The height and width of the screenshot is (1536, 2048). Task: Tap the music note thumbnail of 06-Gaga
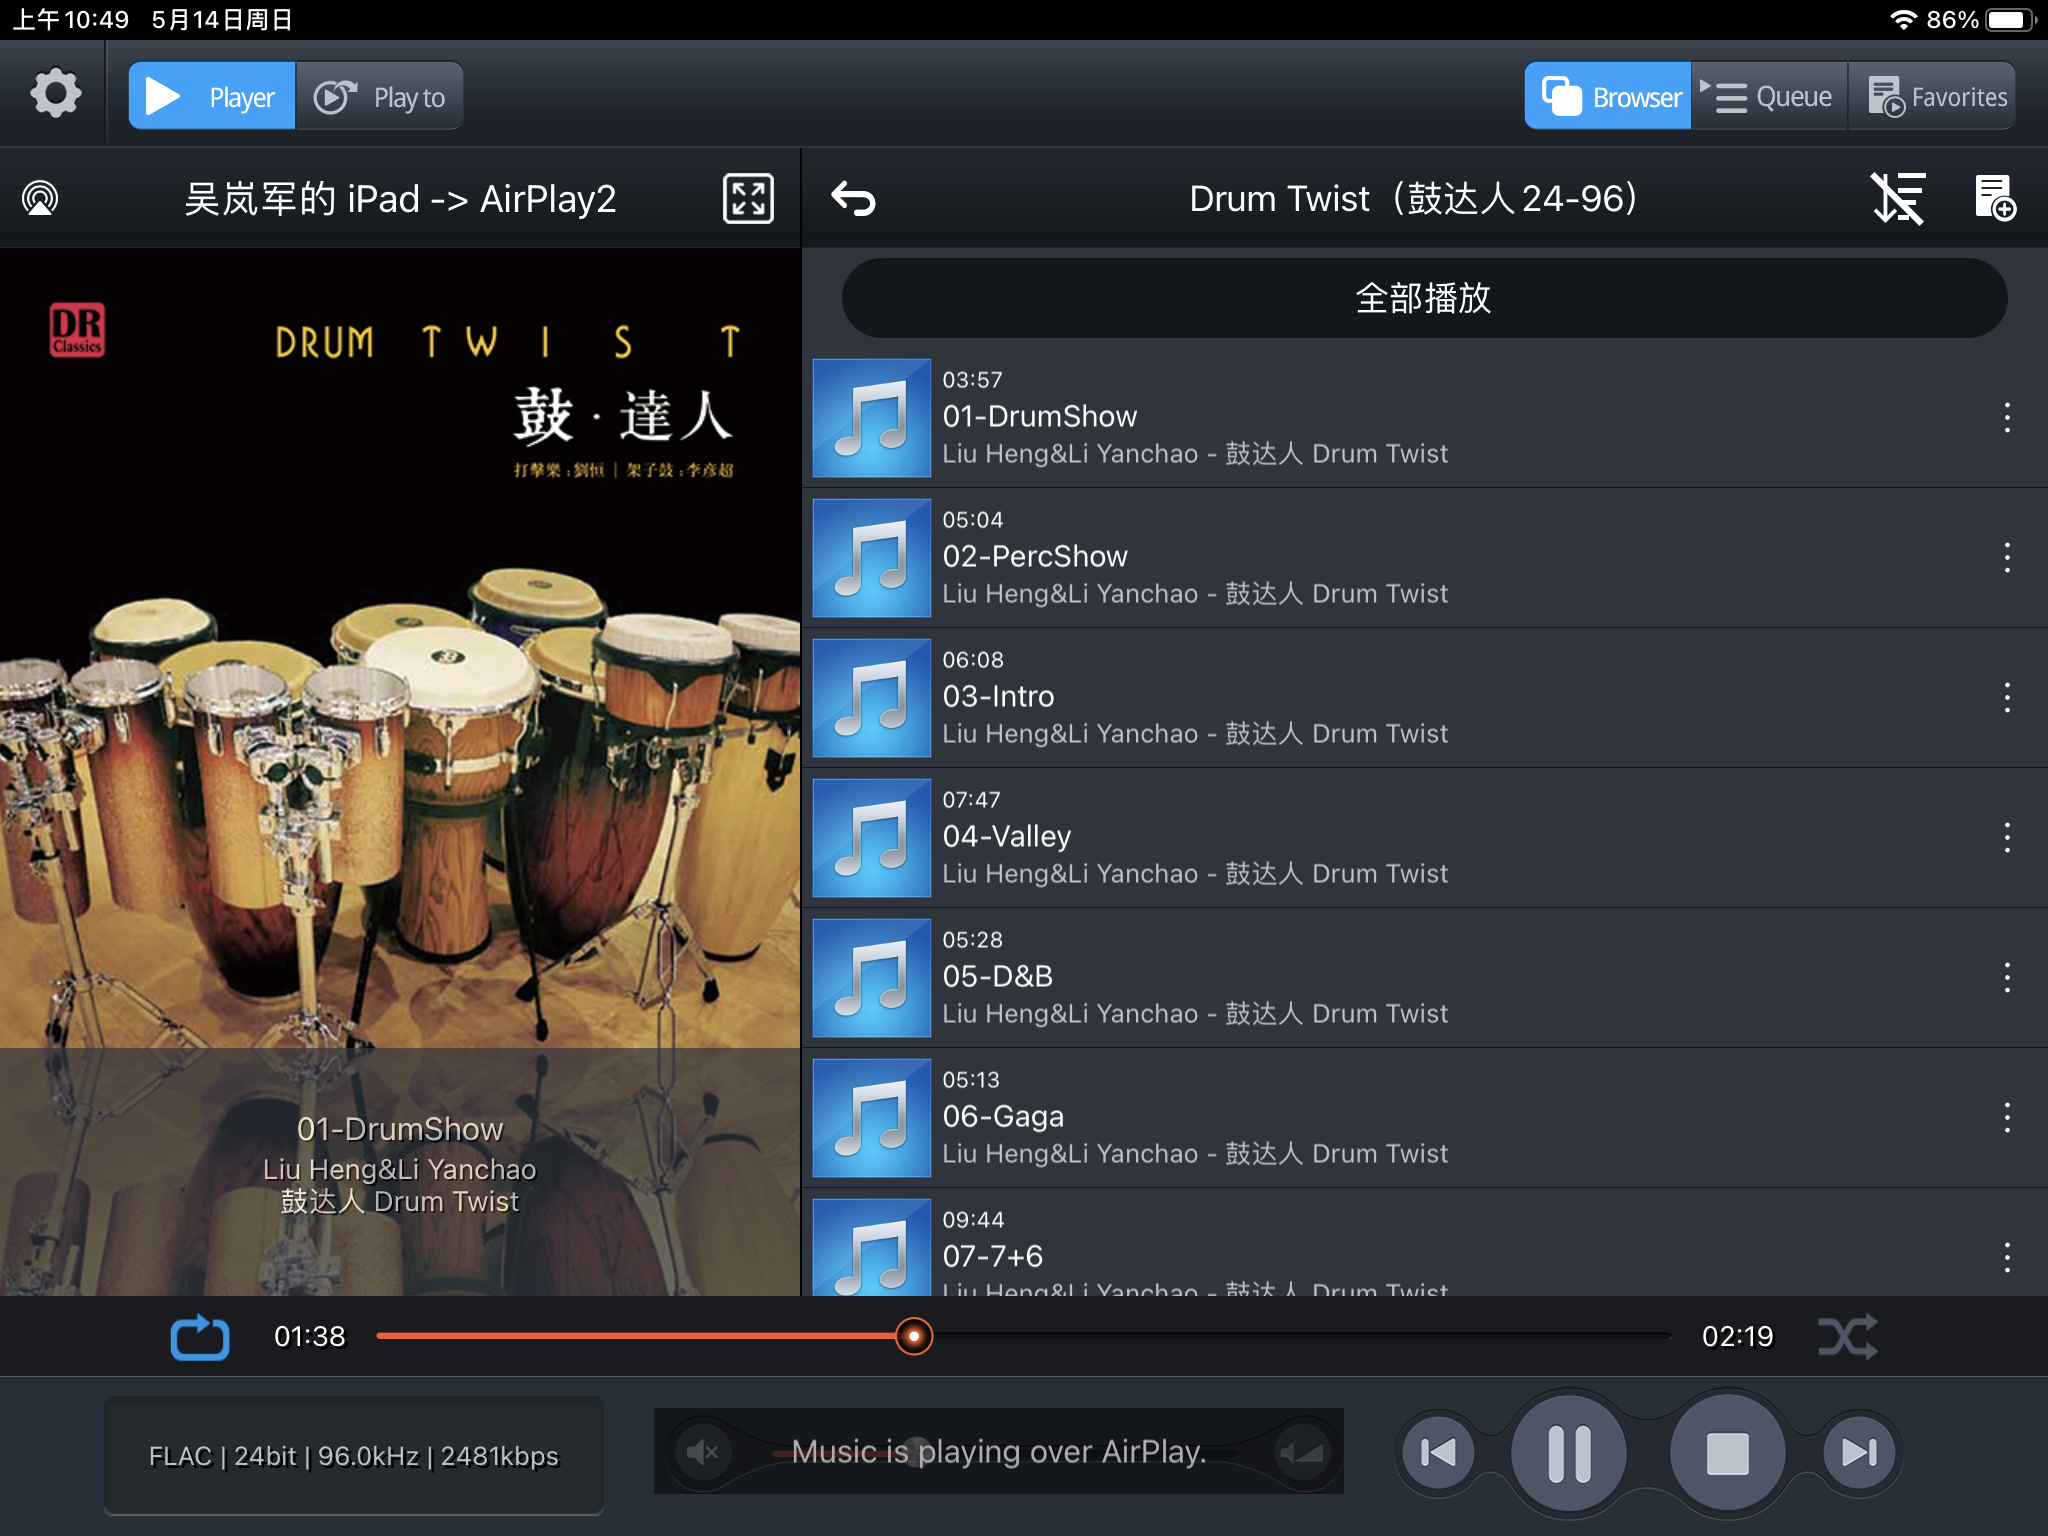point(872,1118)
